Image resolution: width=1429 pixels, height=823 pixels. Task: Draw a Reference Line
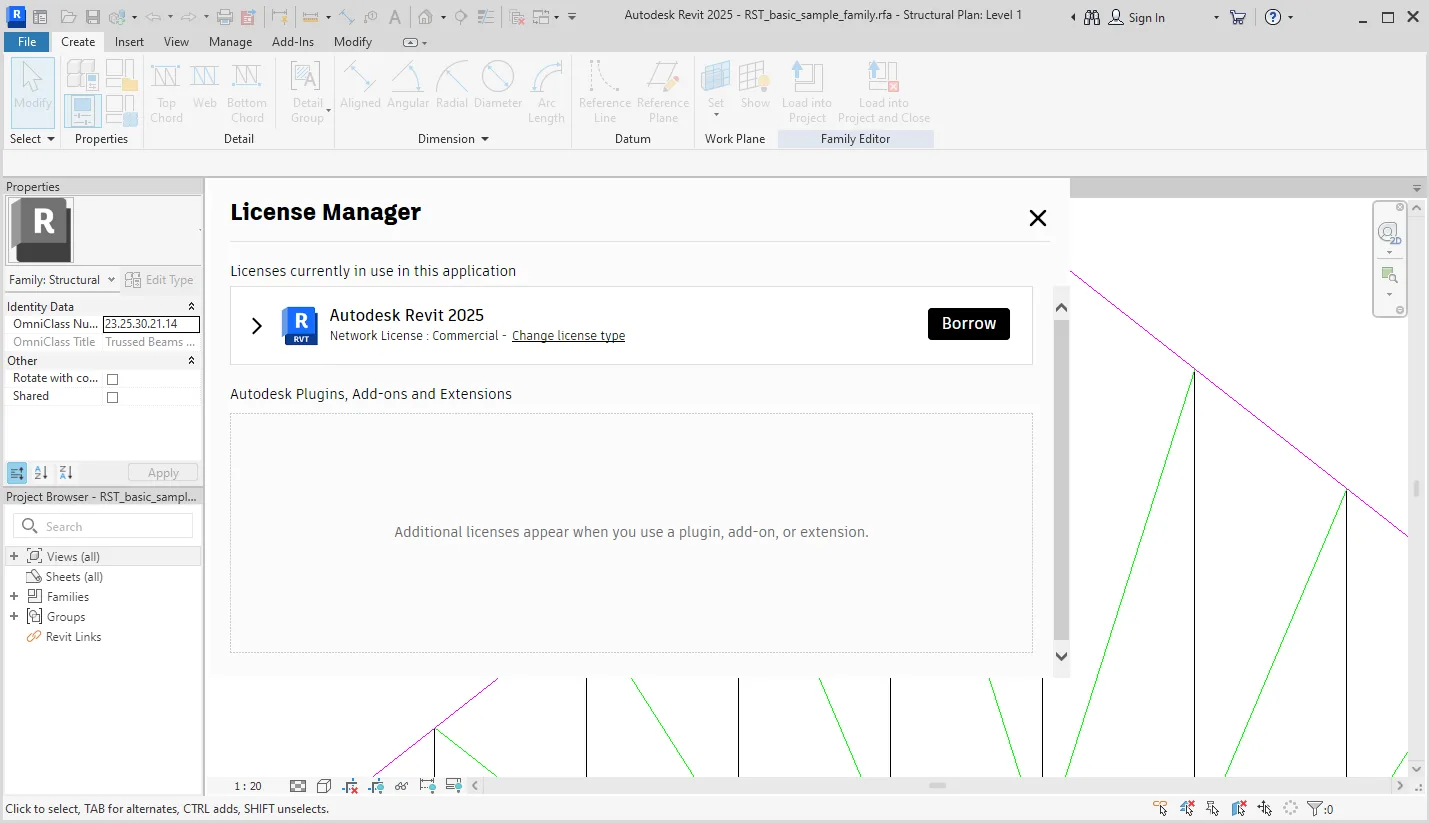(605, 91)
